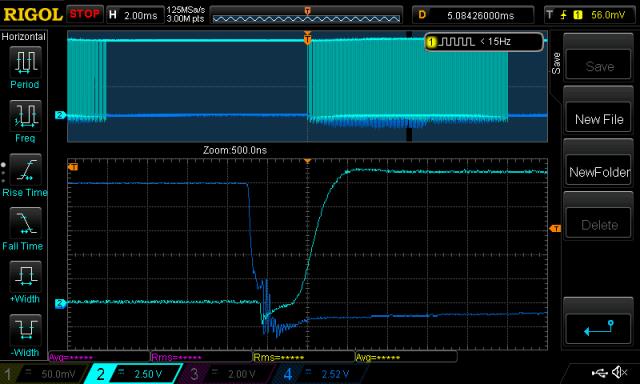Click the trigger level marker on right edge
640x384 pixels.
click(x=556, y=229)
